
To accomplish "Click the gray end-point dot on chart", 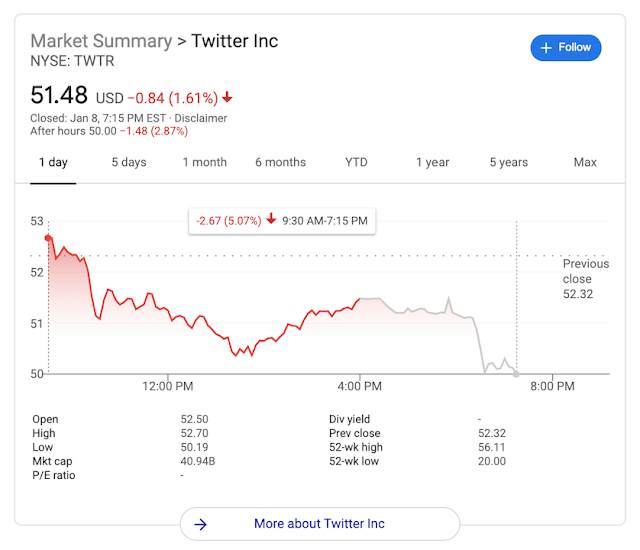I will point(516,373).
